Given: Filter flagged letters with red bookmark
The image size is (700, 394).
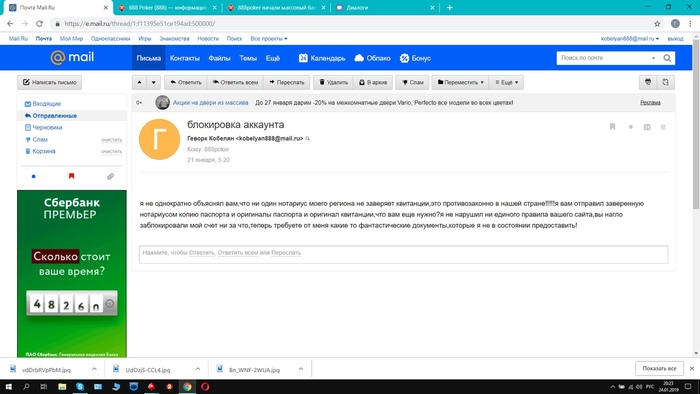Looking at the screenshot, I should click(71, 176).
